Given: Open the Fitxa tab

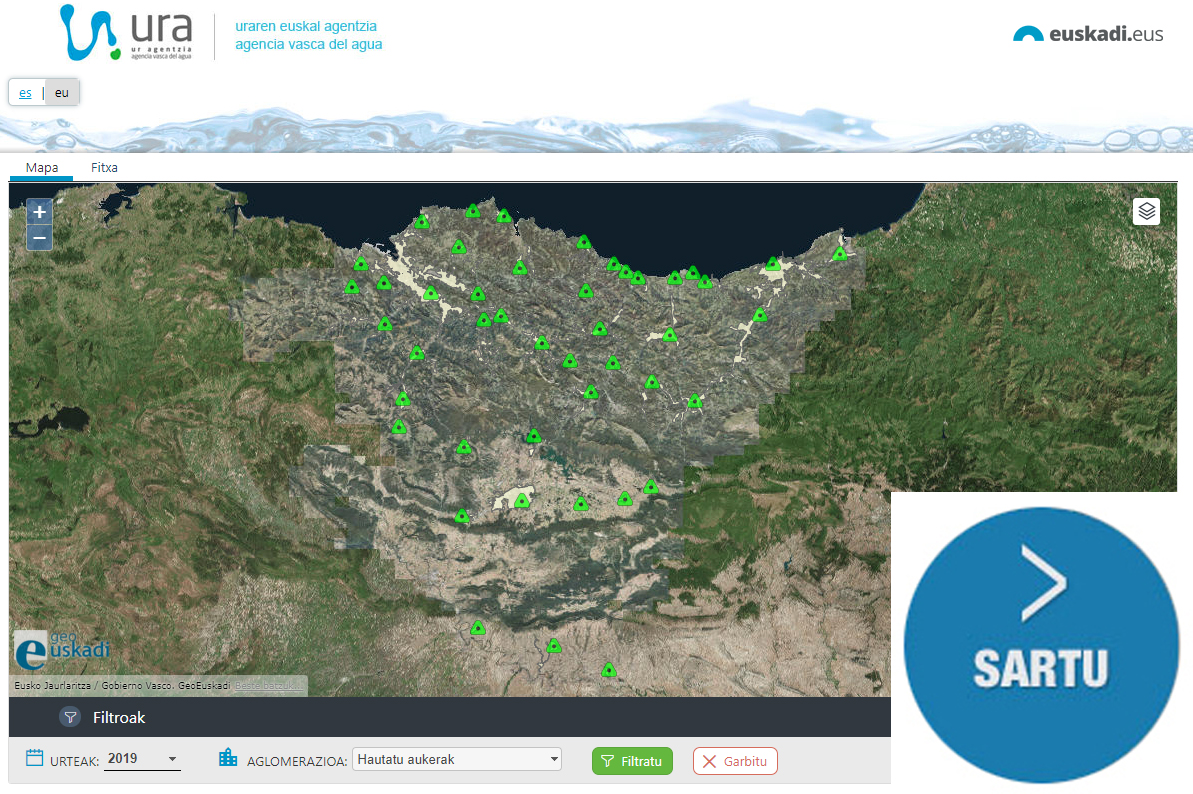Looking at the screenshot, I should click(104, 168).
